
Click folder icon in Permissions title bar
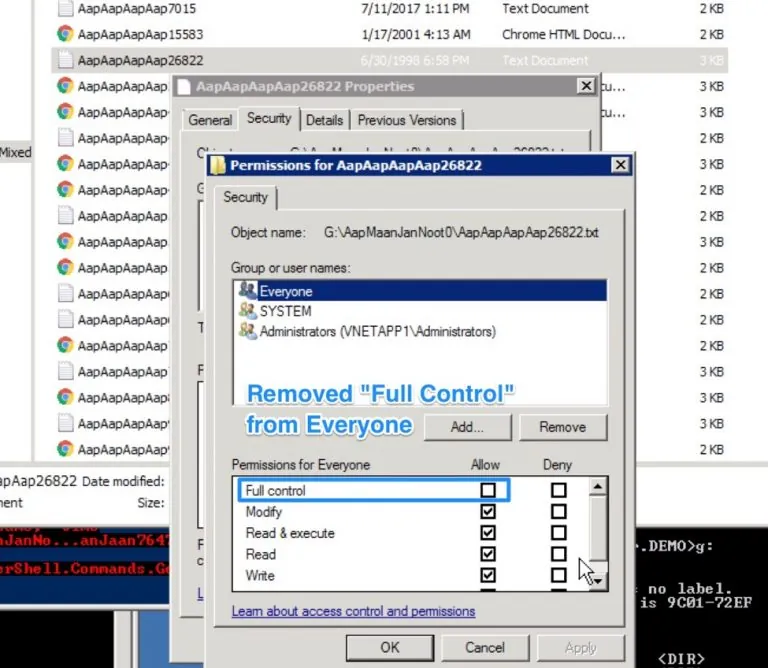point(218,165)
